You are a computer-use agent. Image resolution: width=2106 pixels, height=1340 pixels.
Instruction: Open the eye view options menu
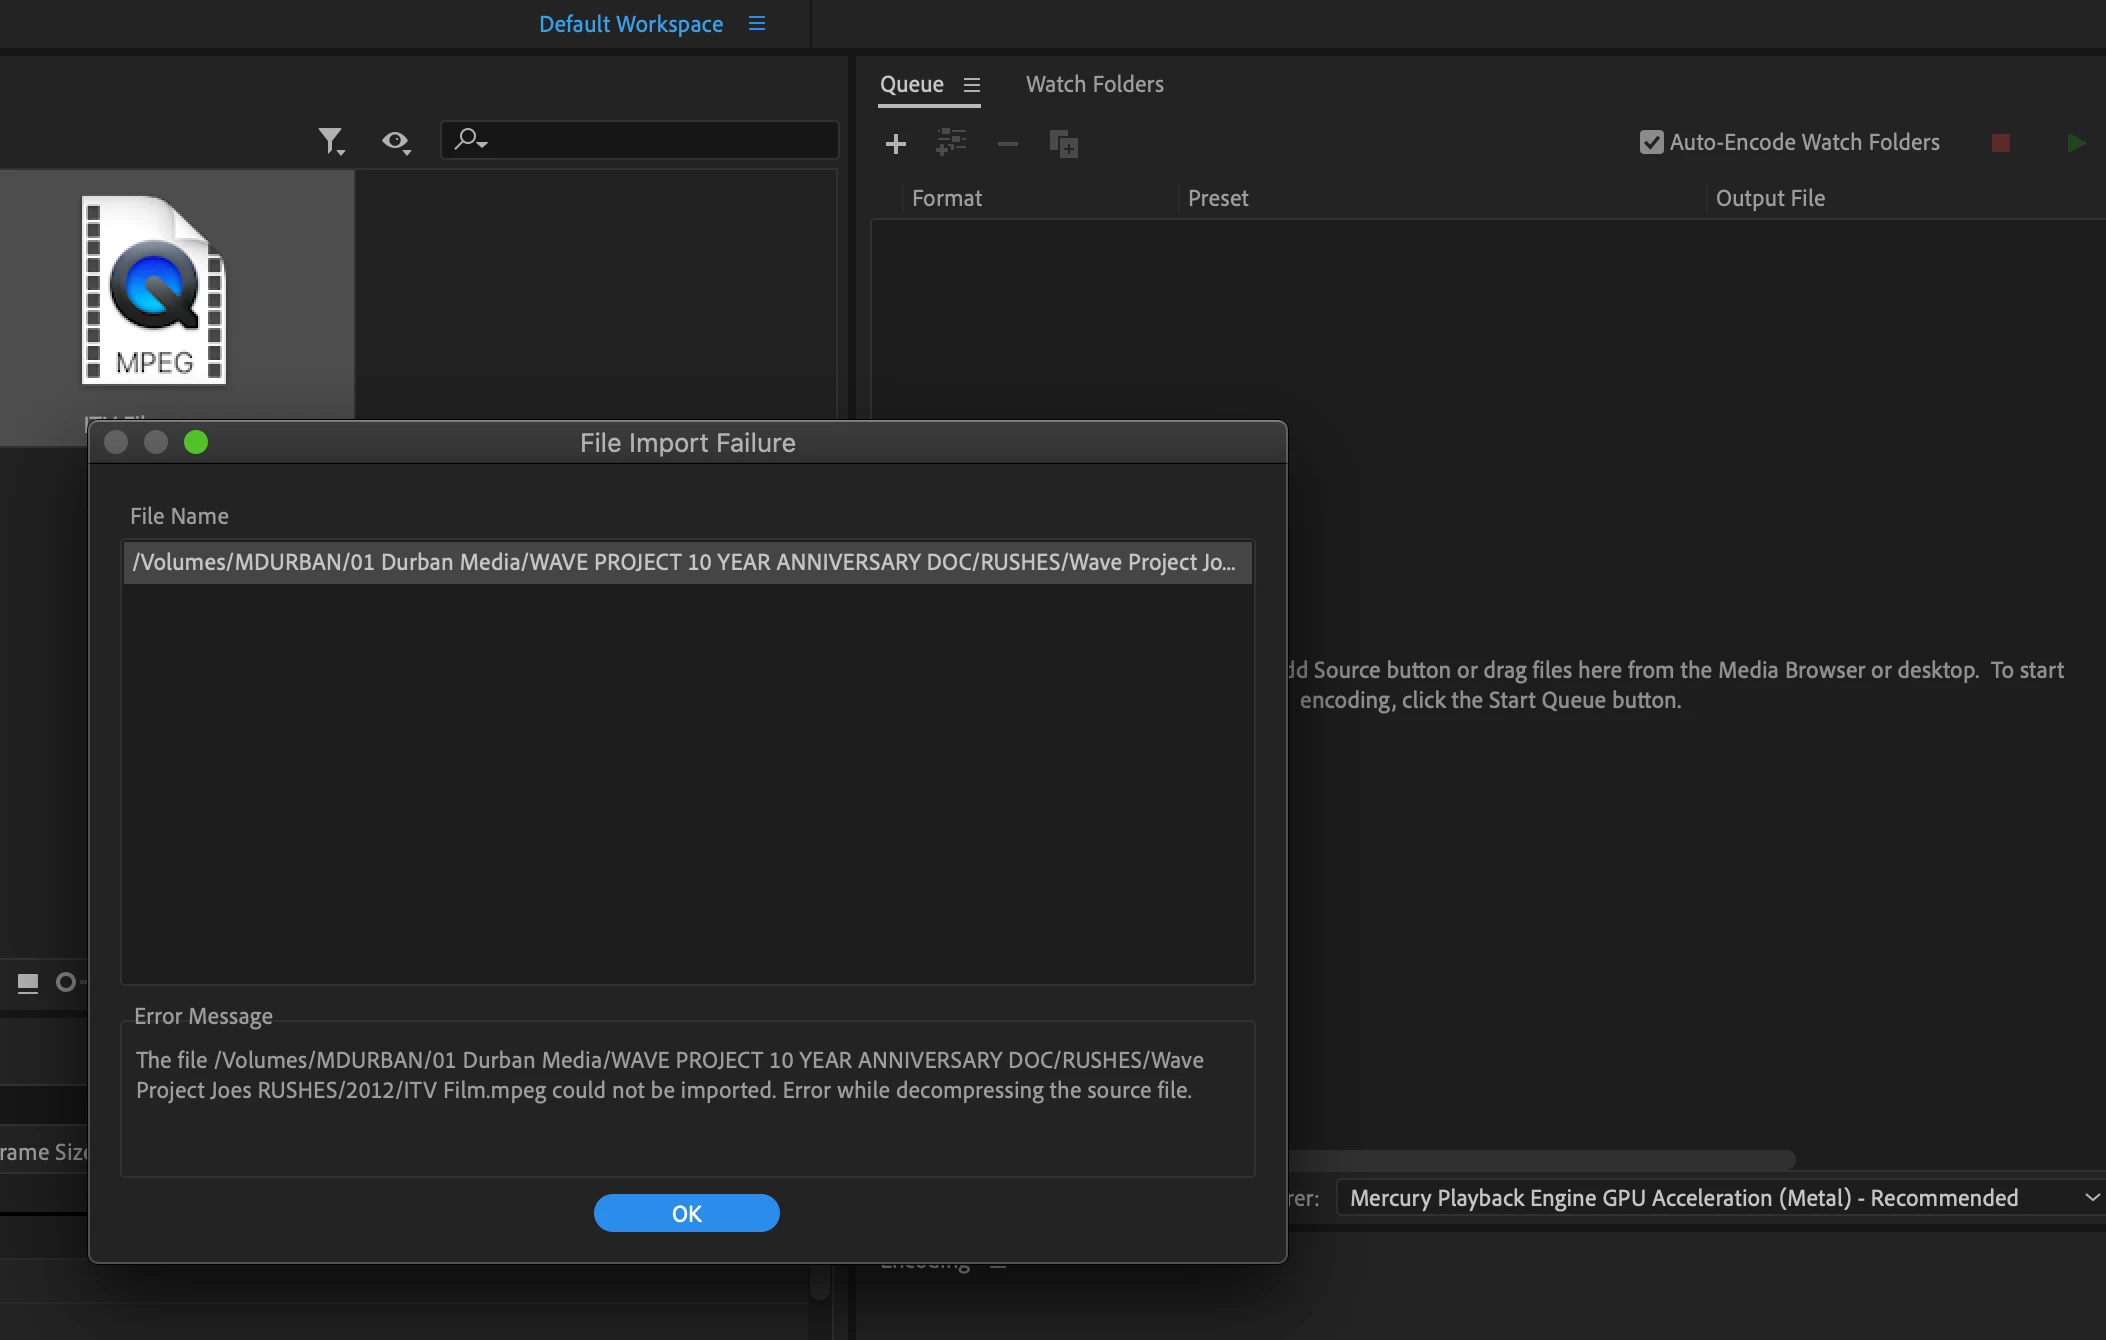coord(396,141)
